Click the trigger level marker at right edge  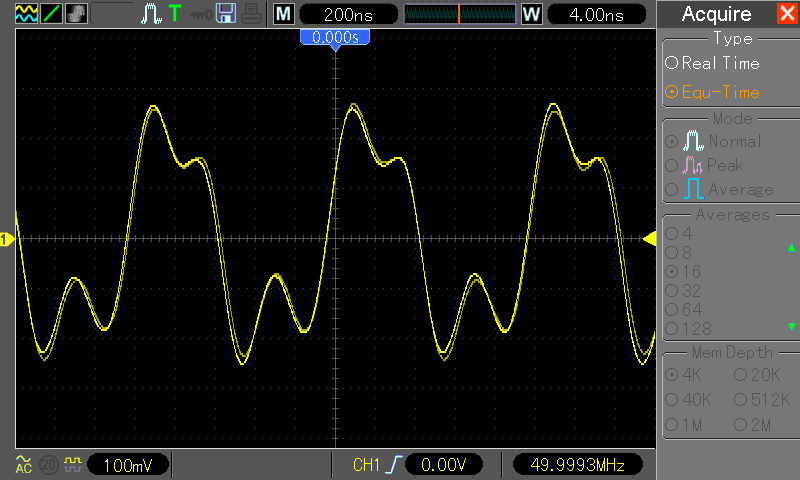[649, 239]
